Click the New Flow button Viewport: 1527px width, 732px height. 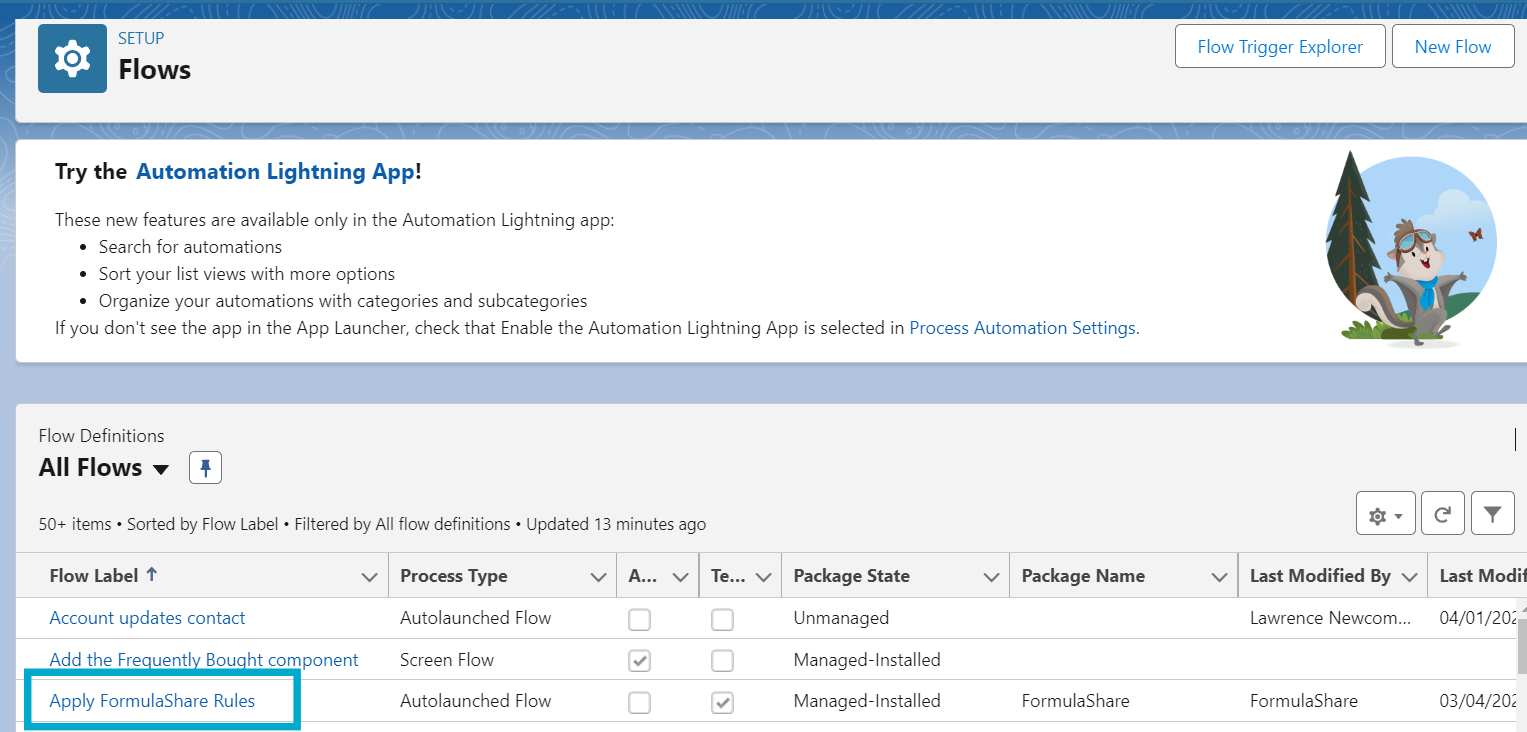[1452, 46]
